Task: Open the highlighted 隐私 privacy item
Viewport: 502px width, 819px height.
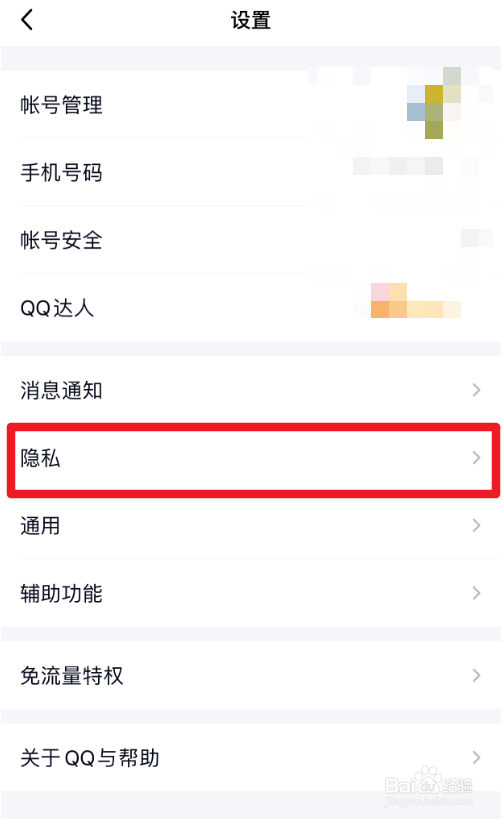Action: (x=253, y=460)
